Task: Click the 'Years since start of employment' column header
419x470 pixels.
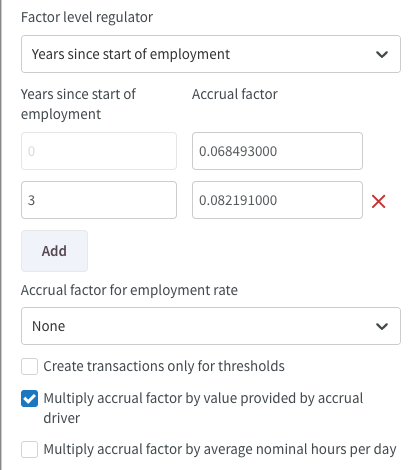Action: pos(78,104)
